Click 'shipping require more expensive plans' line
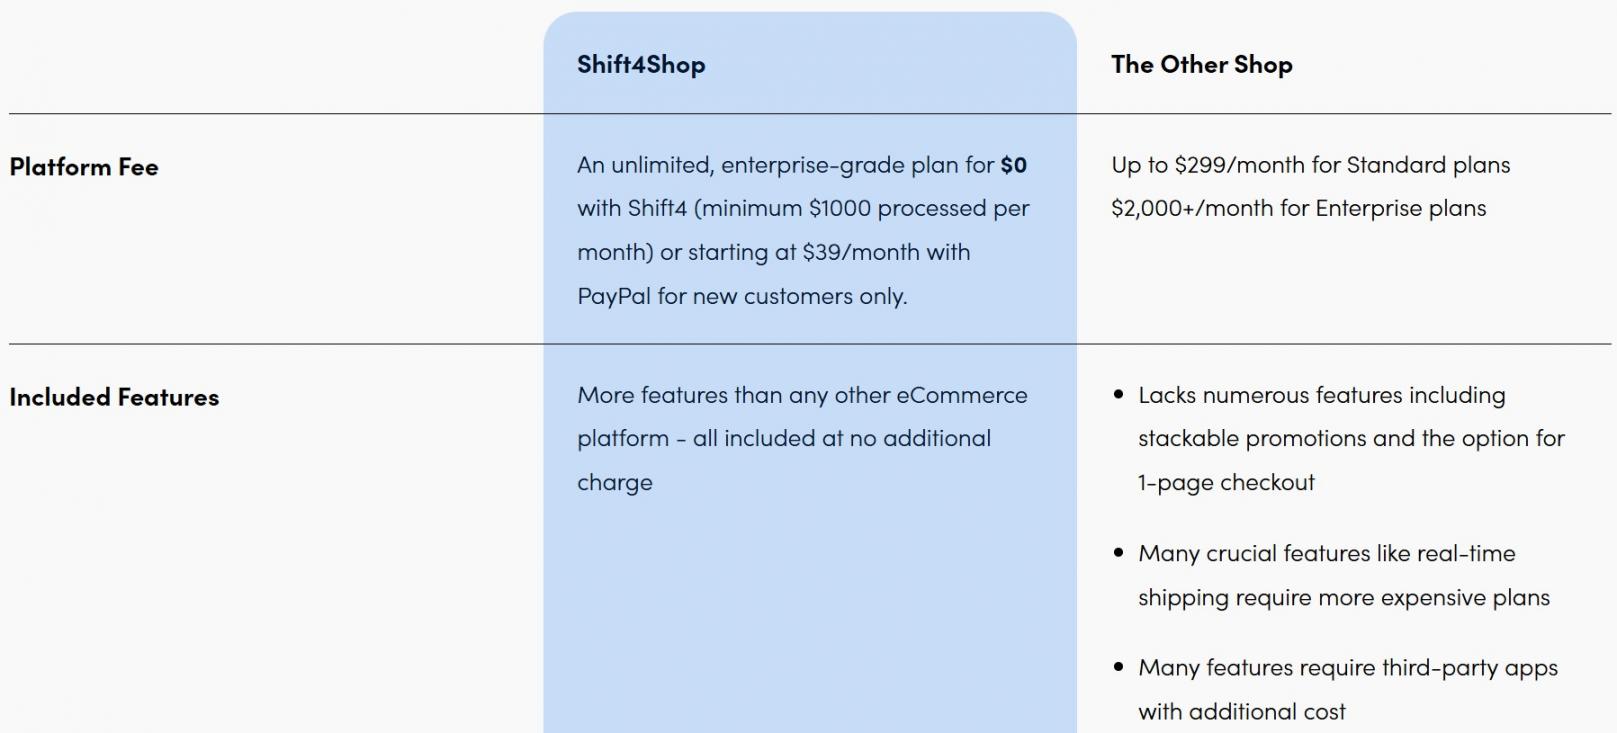The image size is (1617, 733). pos(1343,597)
